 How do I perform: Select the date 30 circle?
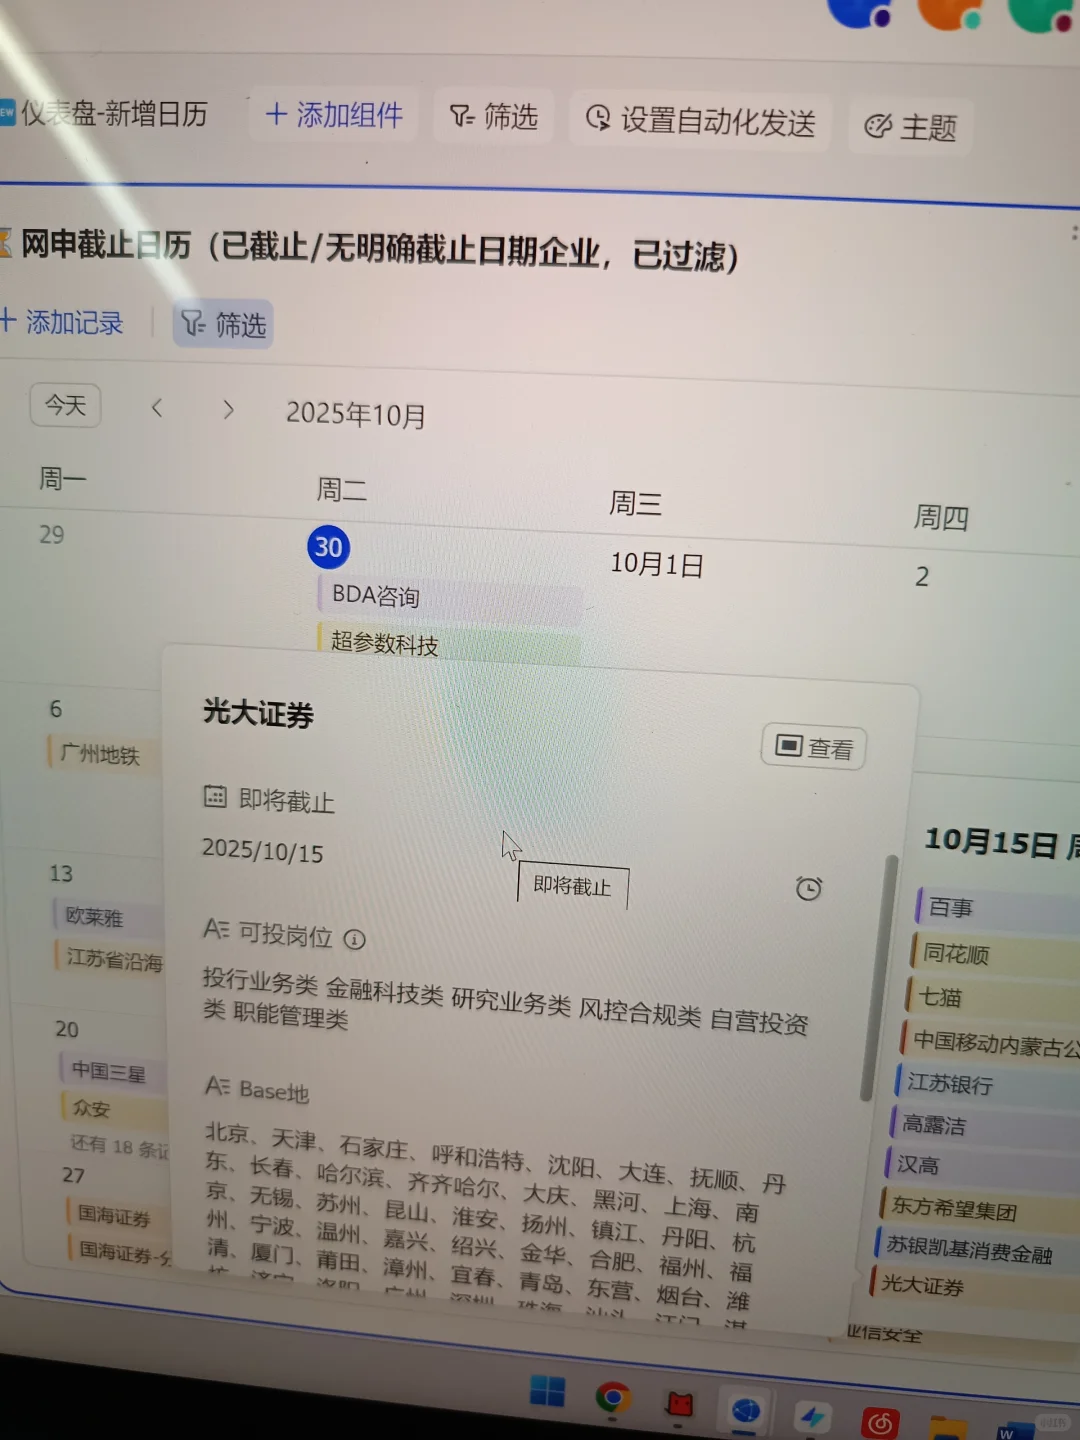[328, 547]
